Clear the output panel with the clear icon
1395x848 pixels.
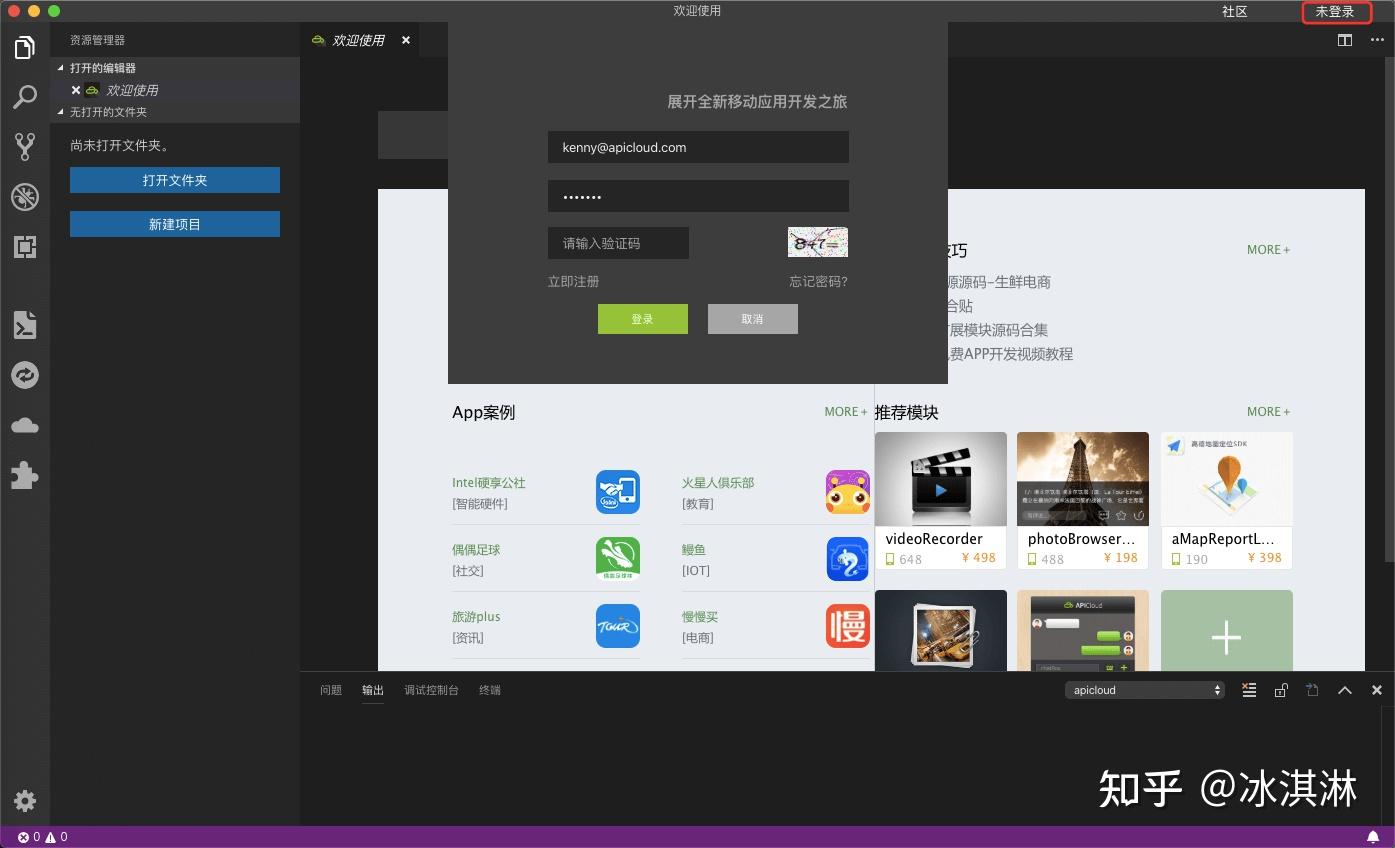tap(1249, 690)
